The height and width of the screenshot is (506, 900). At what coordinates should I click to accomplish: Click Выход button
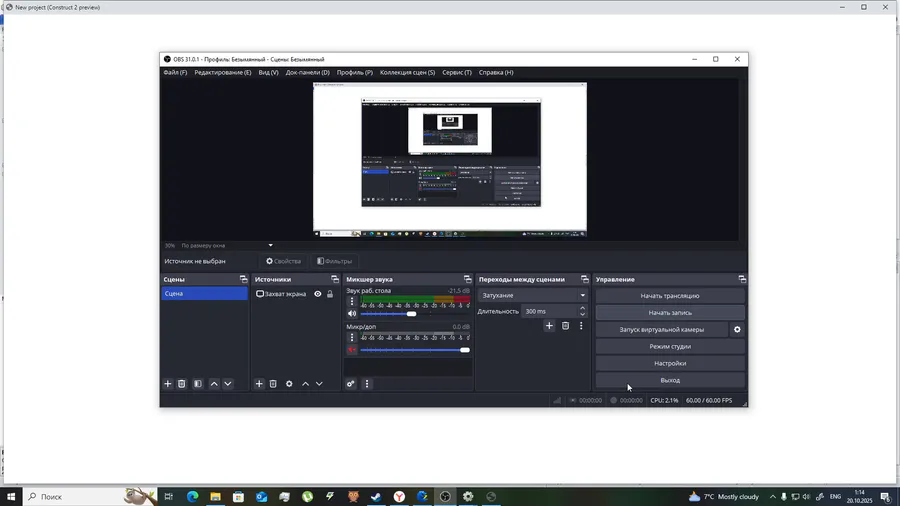pyautogui.click(x=670, y=380)
